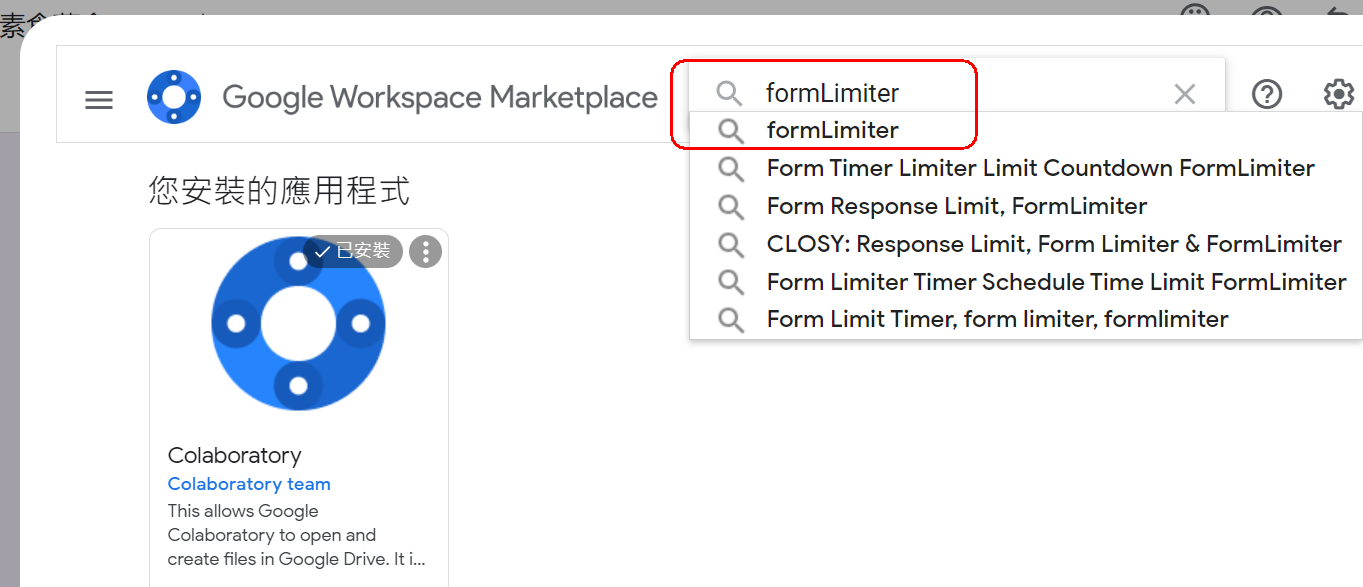
Task: Open the help question mark icon
Action: coord(1267,95)
